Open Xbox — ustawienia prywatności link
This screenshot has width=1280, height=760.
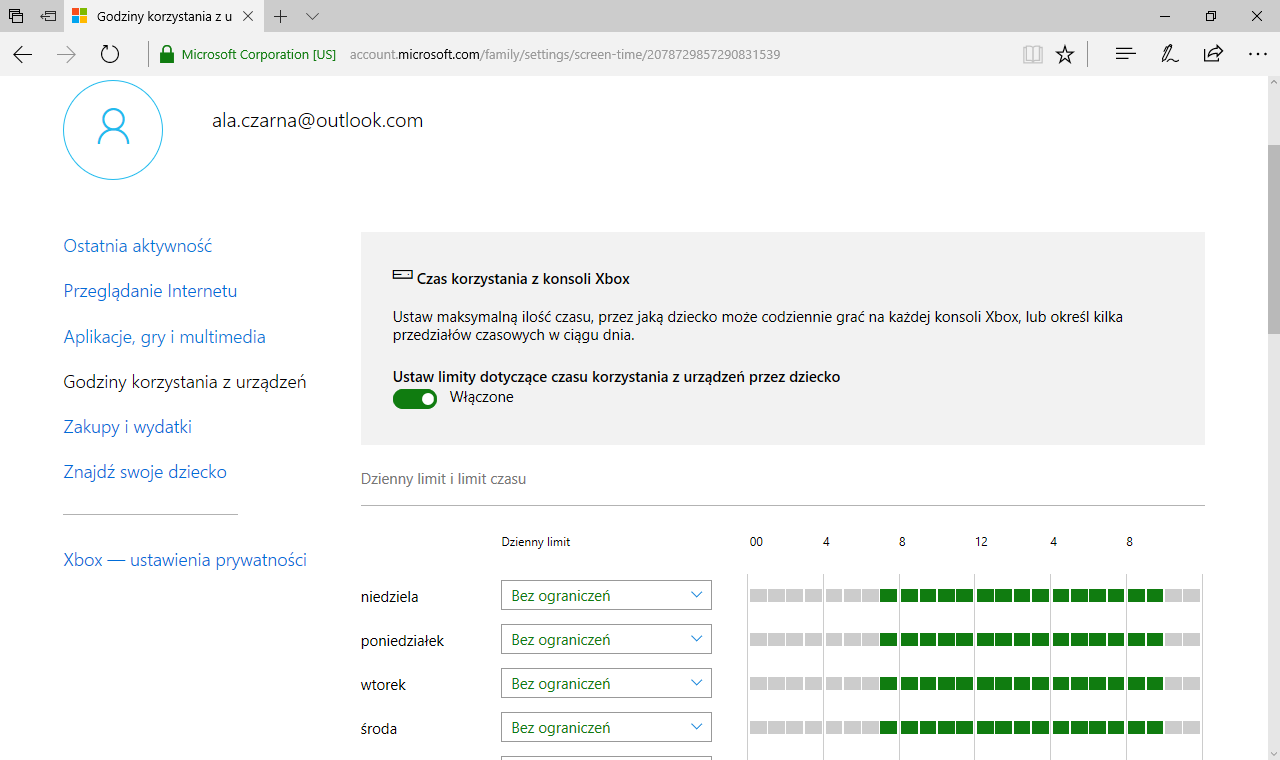tap(184, 560)
